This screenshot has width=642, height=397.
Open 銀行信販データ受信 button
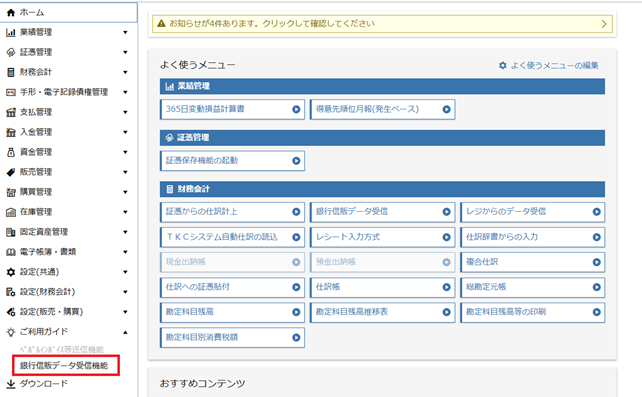point(382,212)
